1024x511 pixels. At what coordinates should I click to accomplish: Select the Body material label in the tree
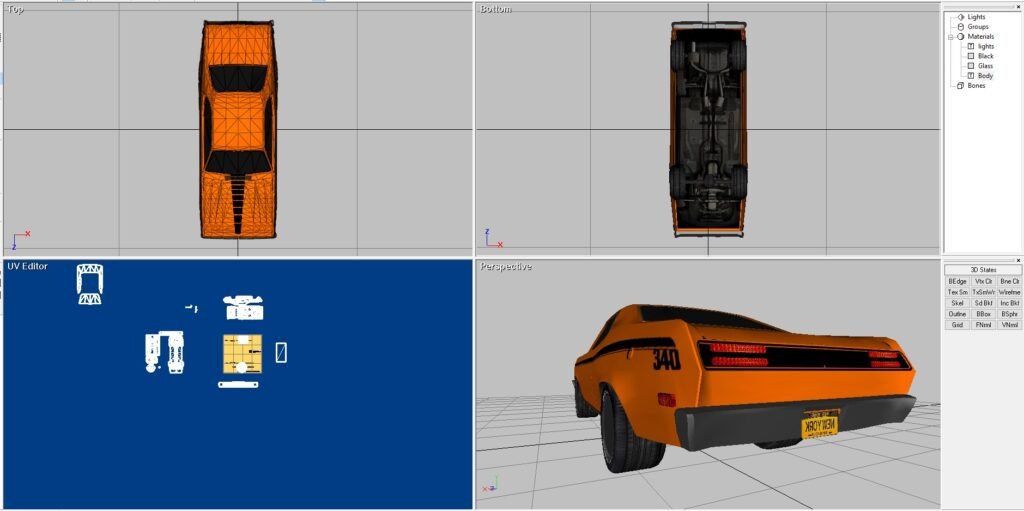[x=985, y=76]
